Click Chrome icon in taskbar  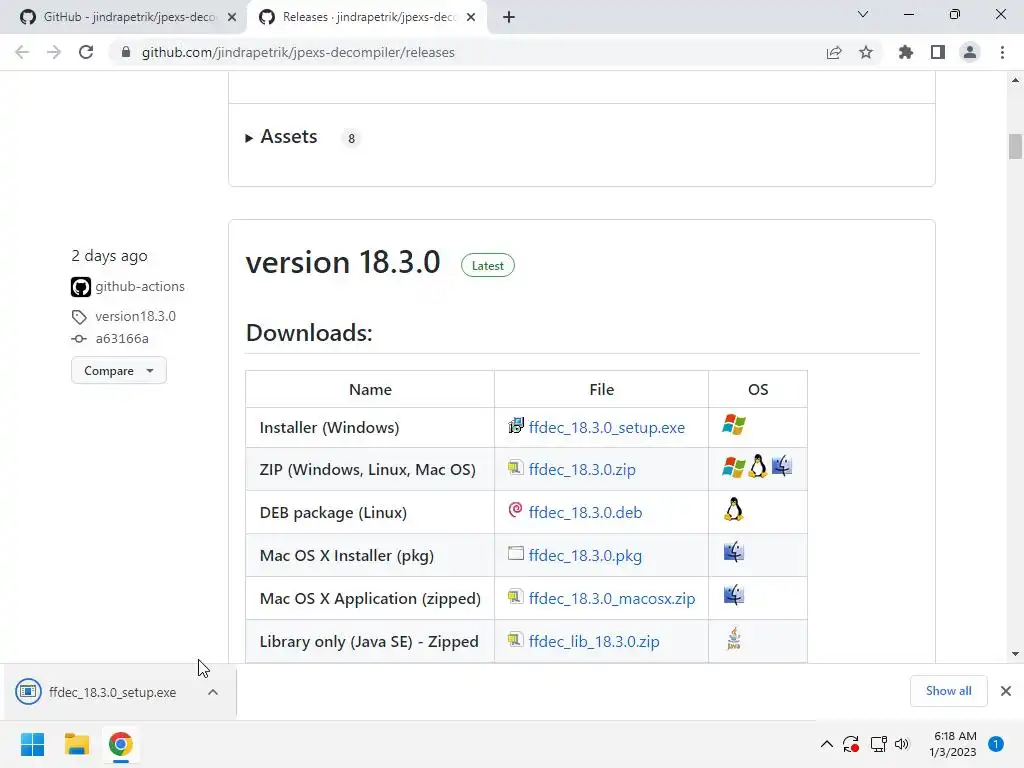[x=120, y=744]
